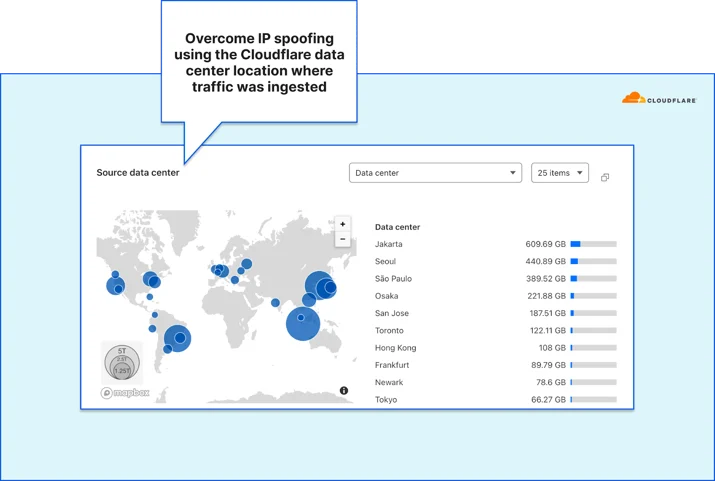Select the Tokyo row label
The image size is (715, 481).
[x=386, y=400]
